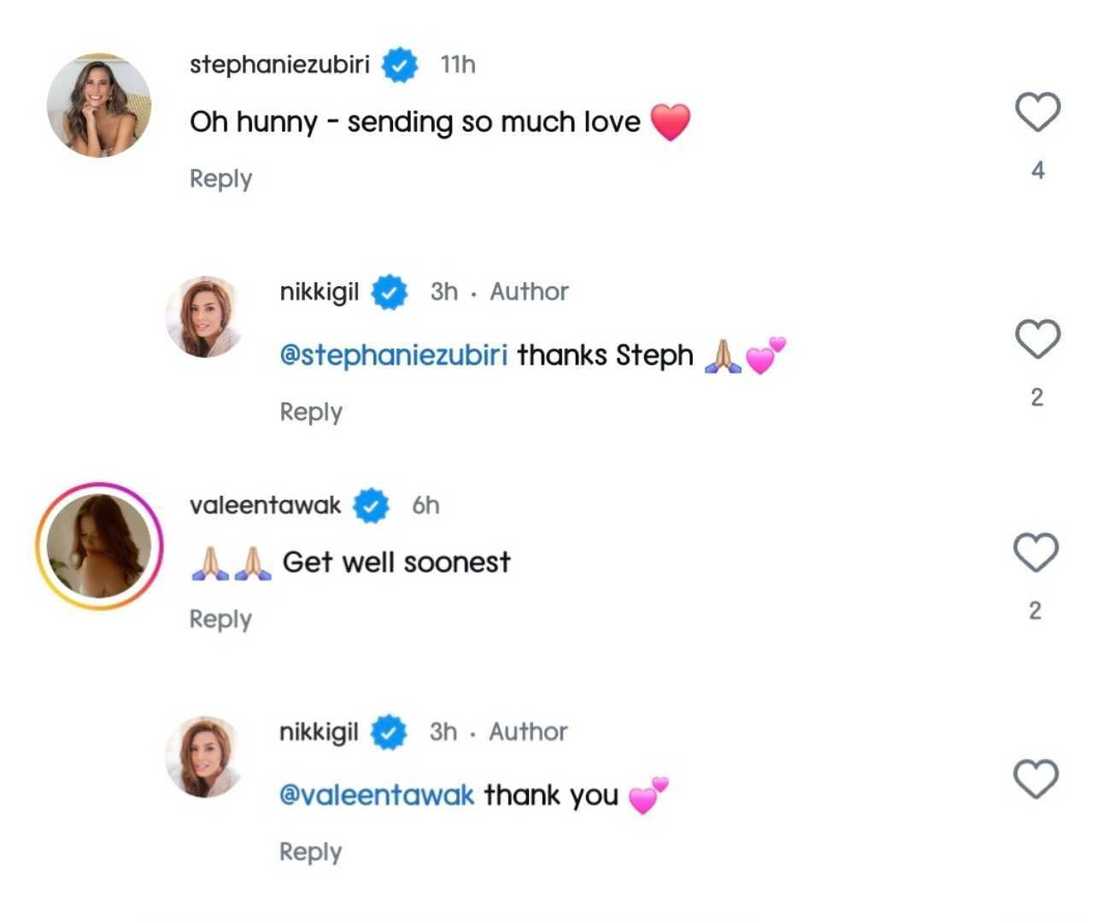Like stephaniezubiri's comment with the heart
This screenshot has width=1120, height=923.
coord(1037,112)
